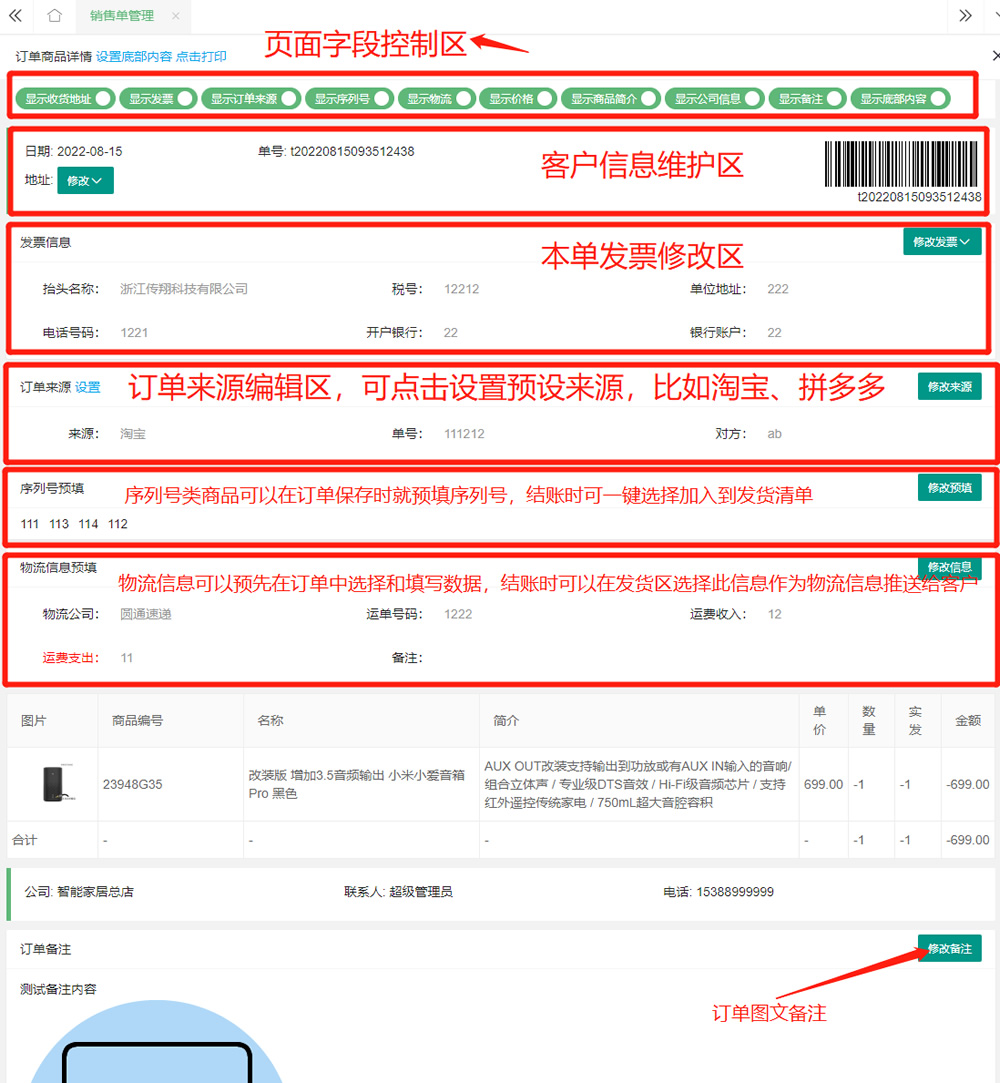Click the tax number value 12212
Image resolution: width=1000 pixels, height=1083 pixels.
click(461, 289)
